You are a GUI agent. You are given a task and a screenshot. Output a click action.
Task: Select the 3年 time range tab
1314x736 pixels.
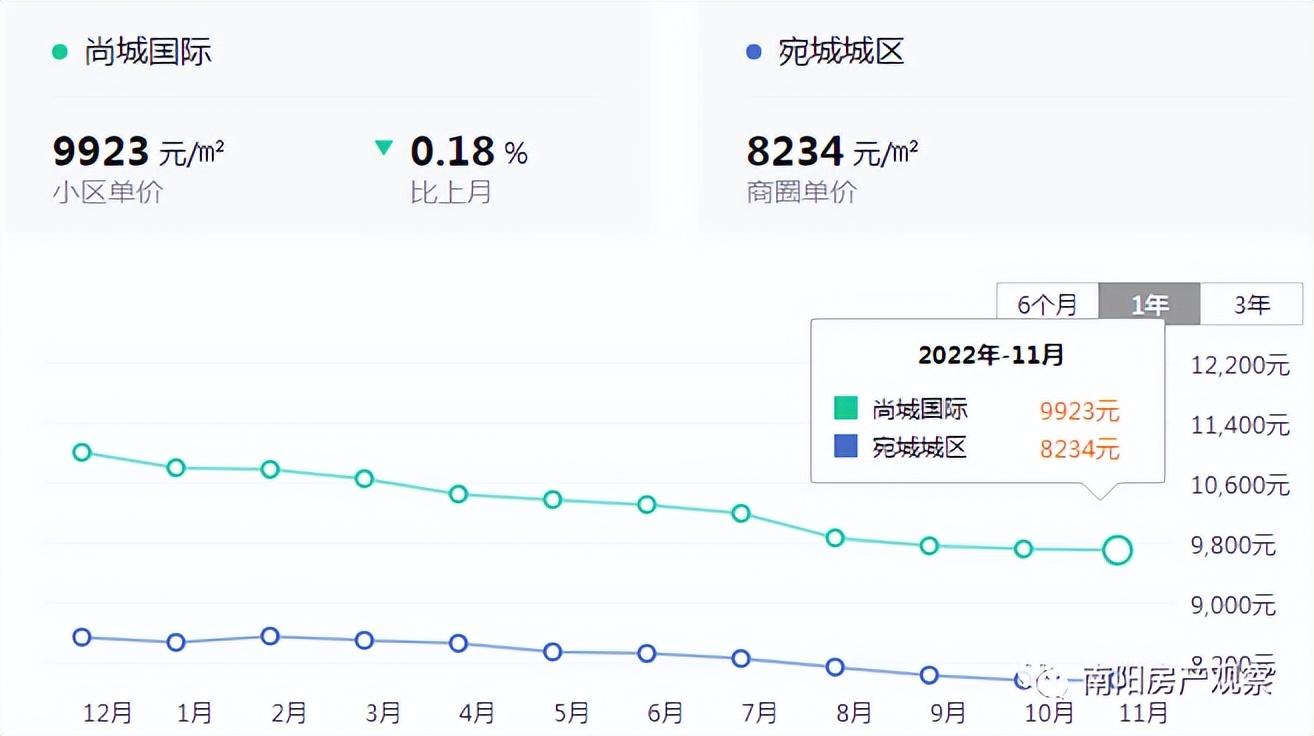pos(1251,304)
